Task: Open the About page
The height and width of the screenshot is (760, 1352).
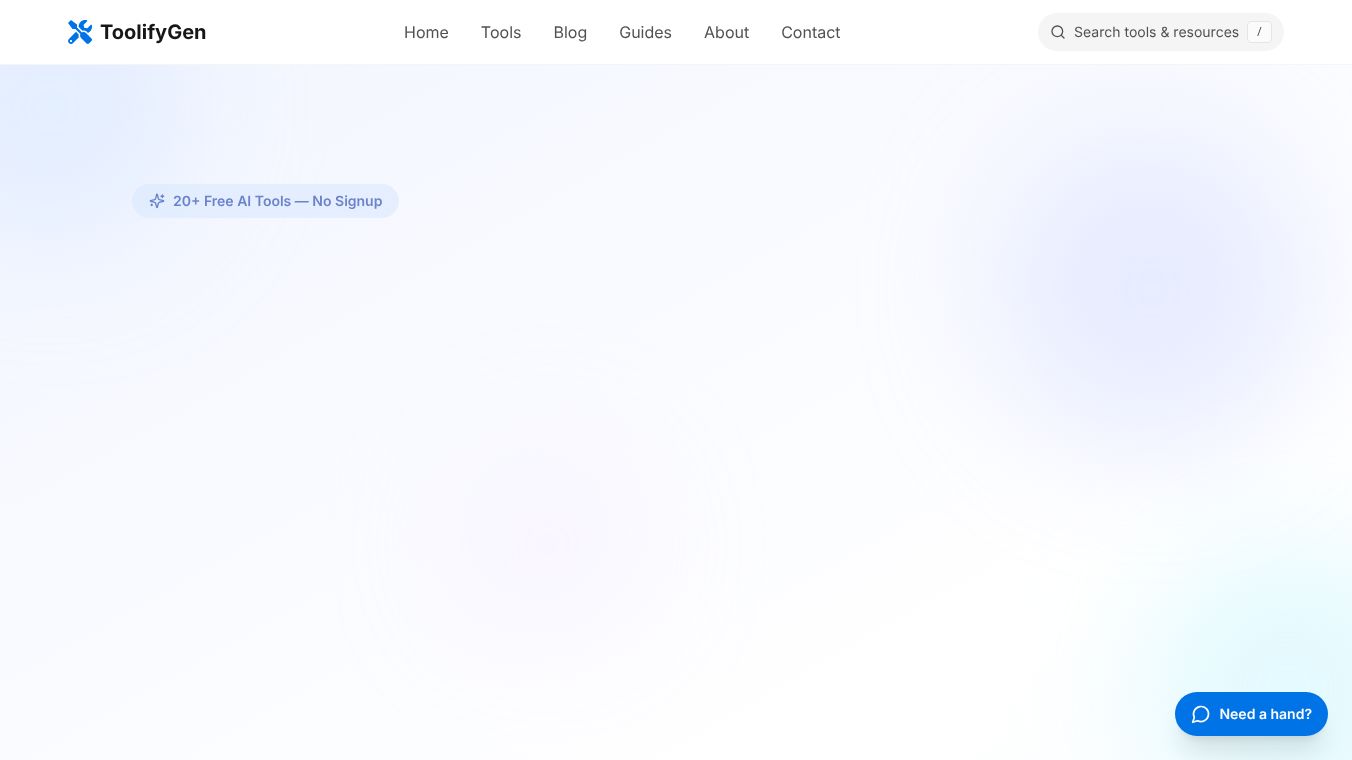Action: (726, 32)
